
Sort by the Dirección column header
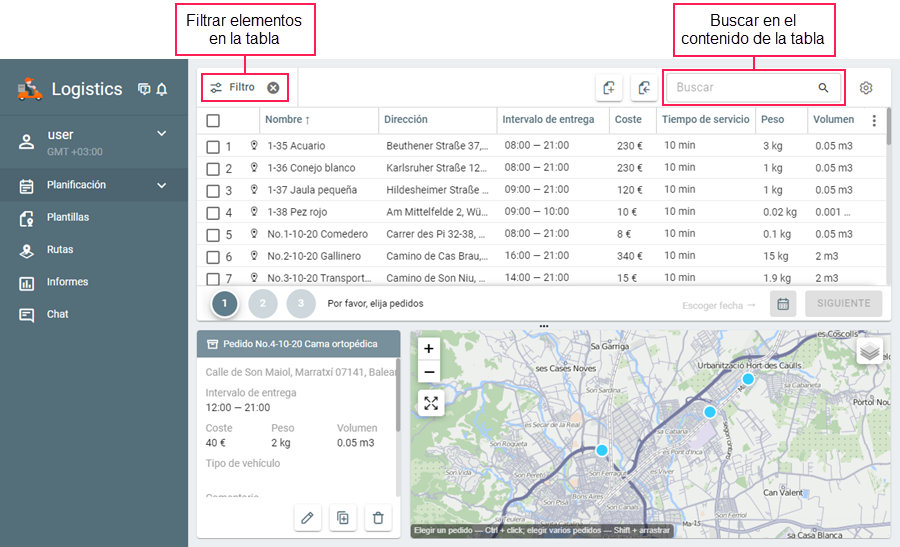(x=406, y=119)
